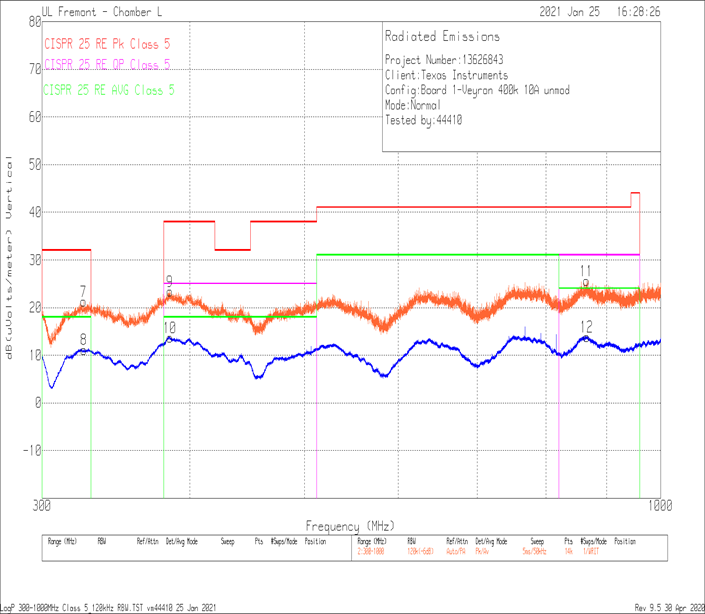Click the dB(uVolts/meter) Vertical axis label
Screen dimensions: 705x614
9,258
